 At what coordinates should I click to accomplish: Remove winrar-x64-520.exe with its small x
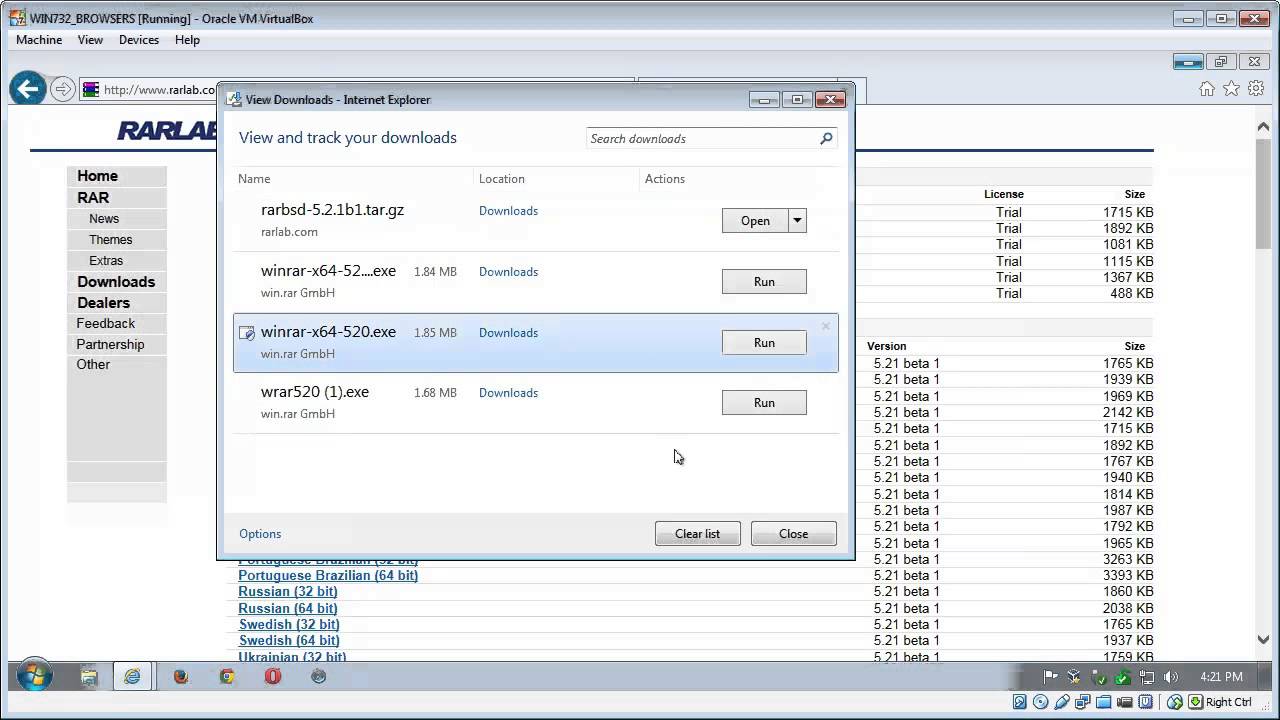826,326
